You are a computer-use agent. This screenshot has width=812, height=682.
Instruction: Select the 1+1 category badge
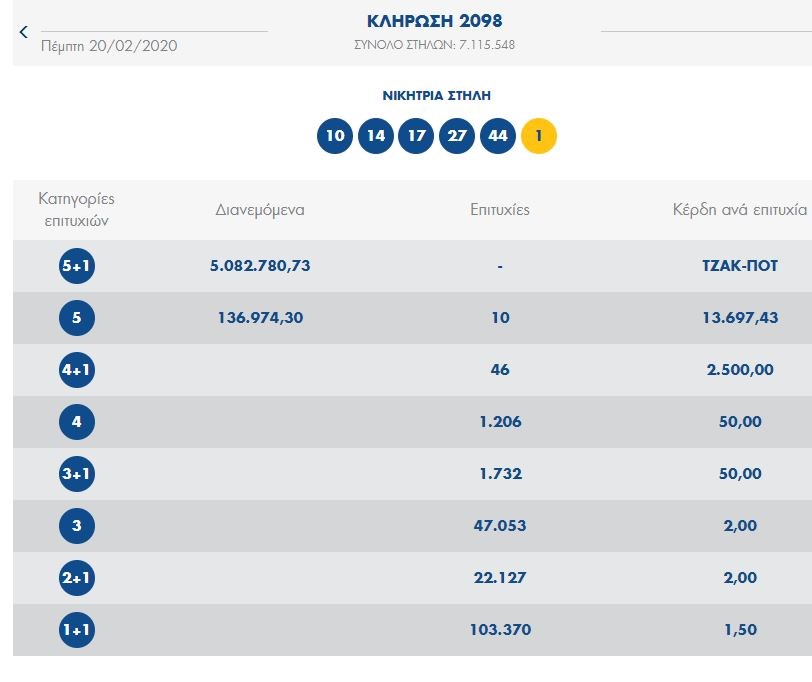(x=77, y=630)
